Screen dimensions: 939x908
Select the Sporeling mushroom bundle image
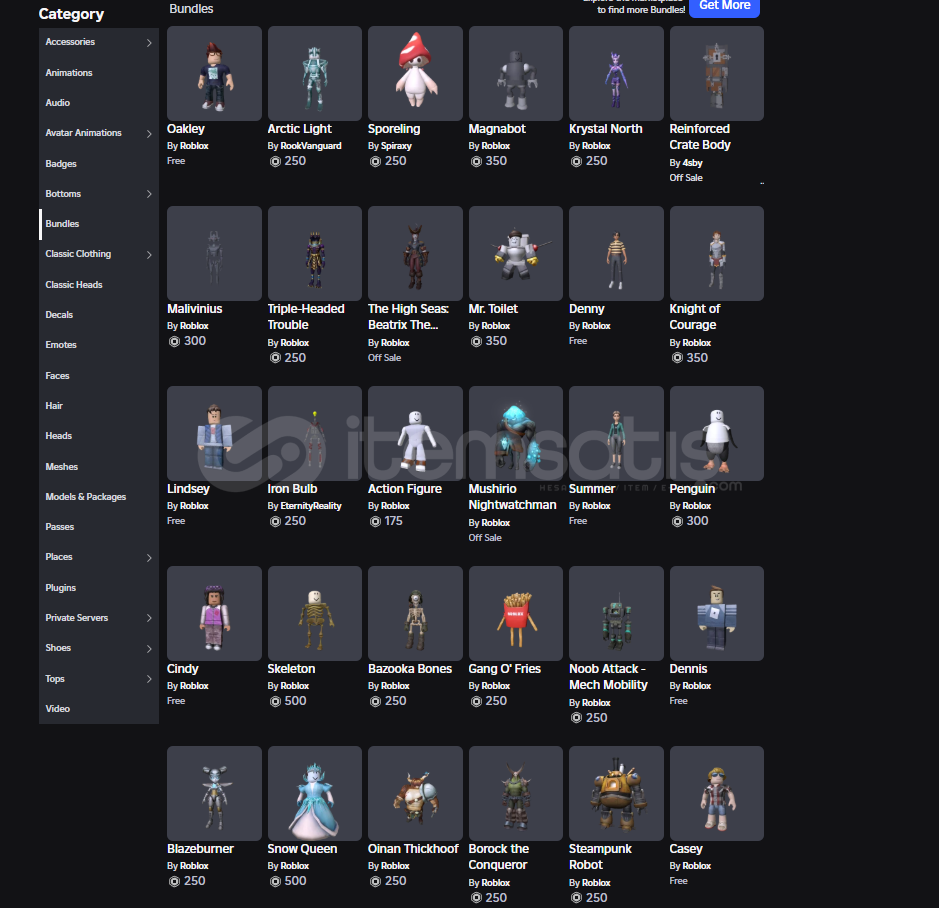pyautogui.click(x=415, y=74)
